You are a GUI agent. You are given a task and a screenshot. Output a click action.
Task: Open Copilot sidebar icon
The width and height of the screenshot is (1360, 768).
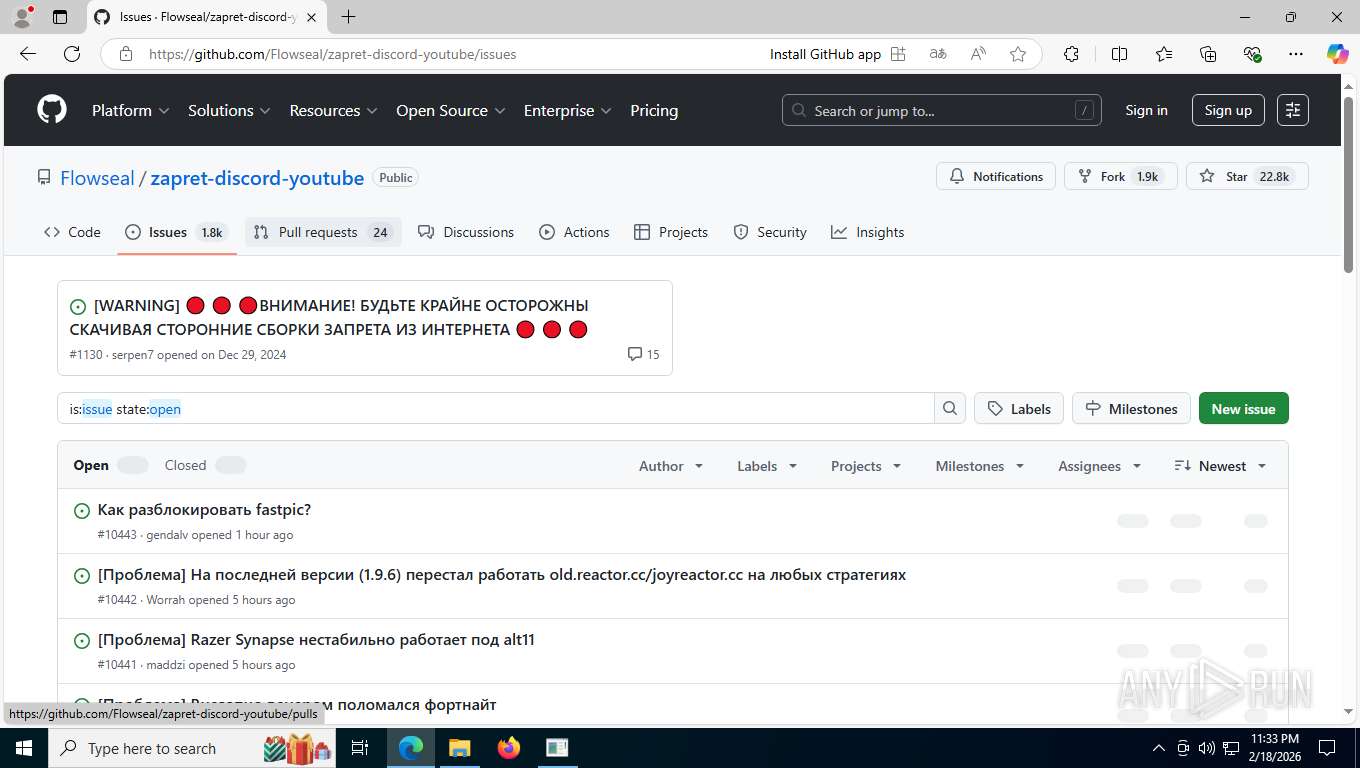click(x=1337, y=54)
